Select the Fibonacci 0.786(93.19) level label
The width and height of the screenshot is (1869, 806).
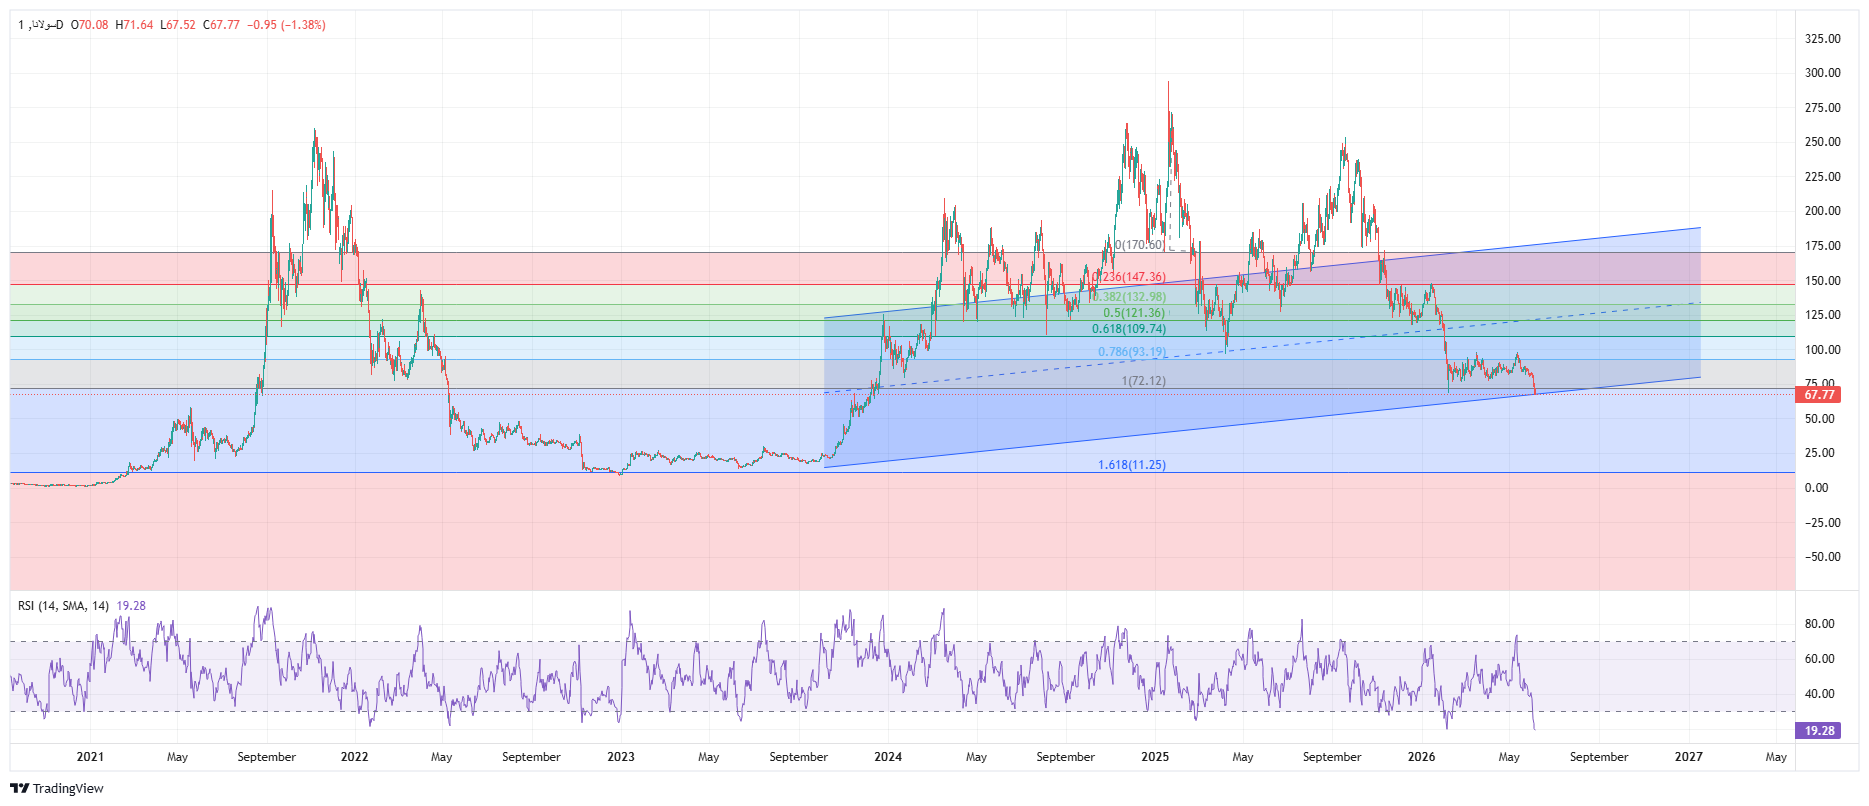tap(1132, 352)
